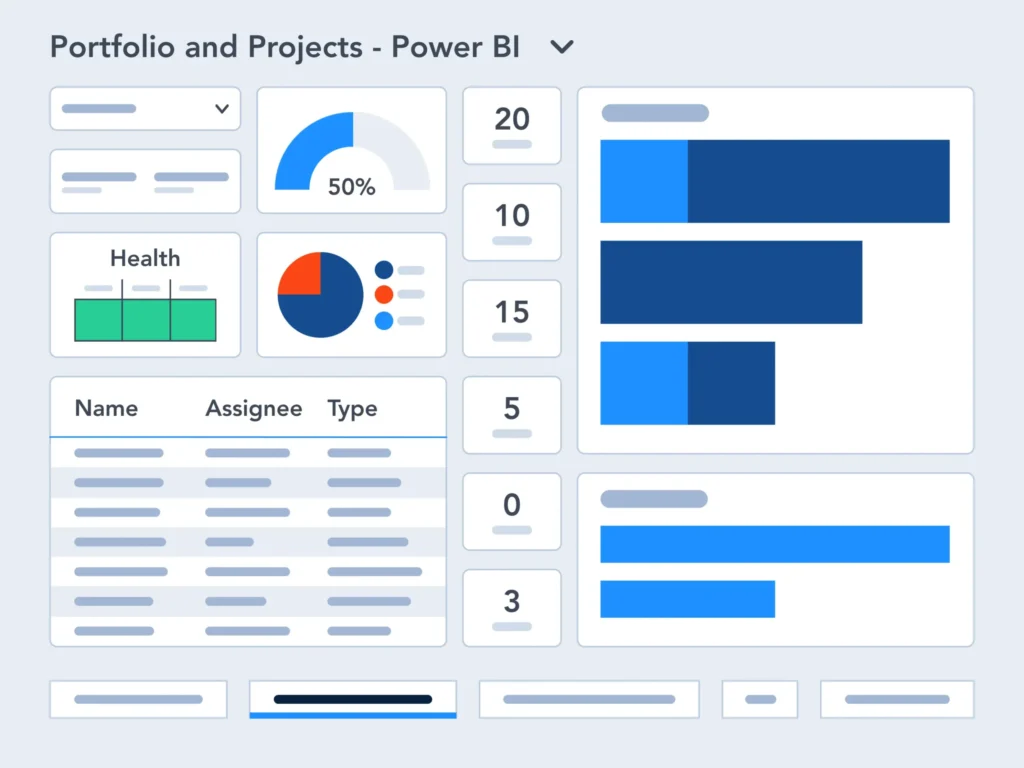This screenshot has width=1024, height=768.
Task: Click the light blue legend dot in pie legend
Action: pyautogui.click(x=381, y=318)
